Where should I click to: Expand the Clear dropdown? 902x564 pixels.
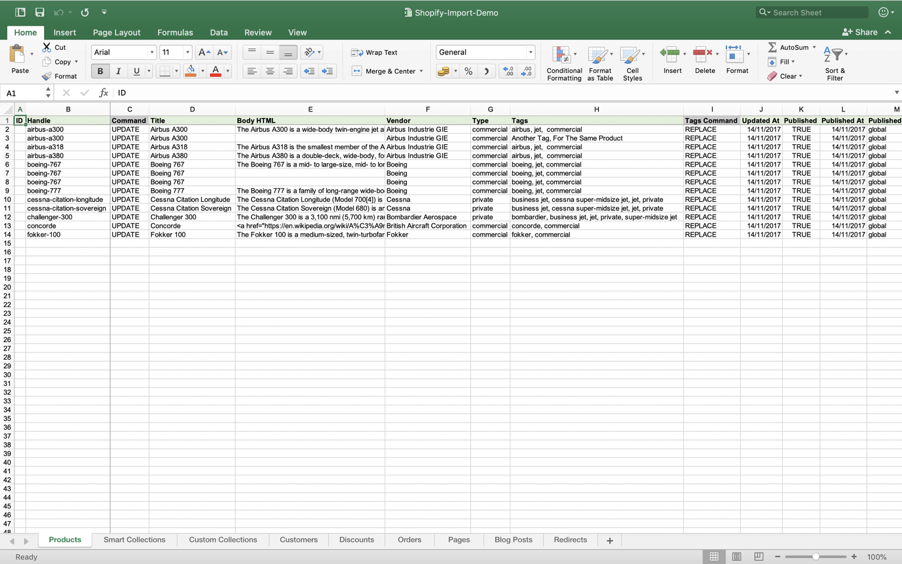coord(800,76)
